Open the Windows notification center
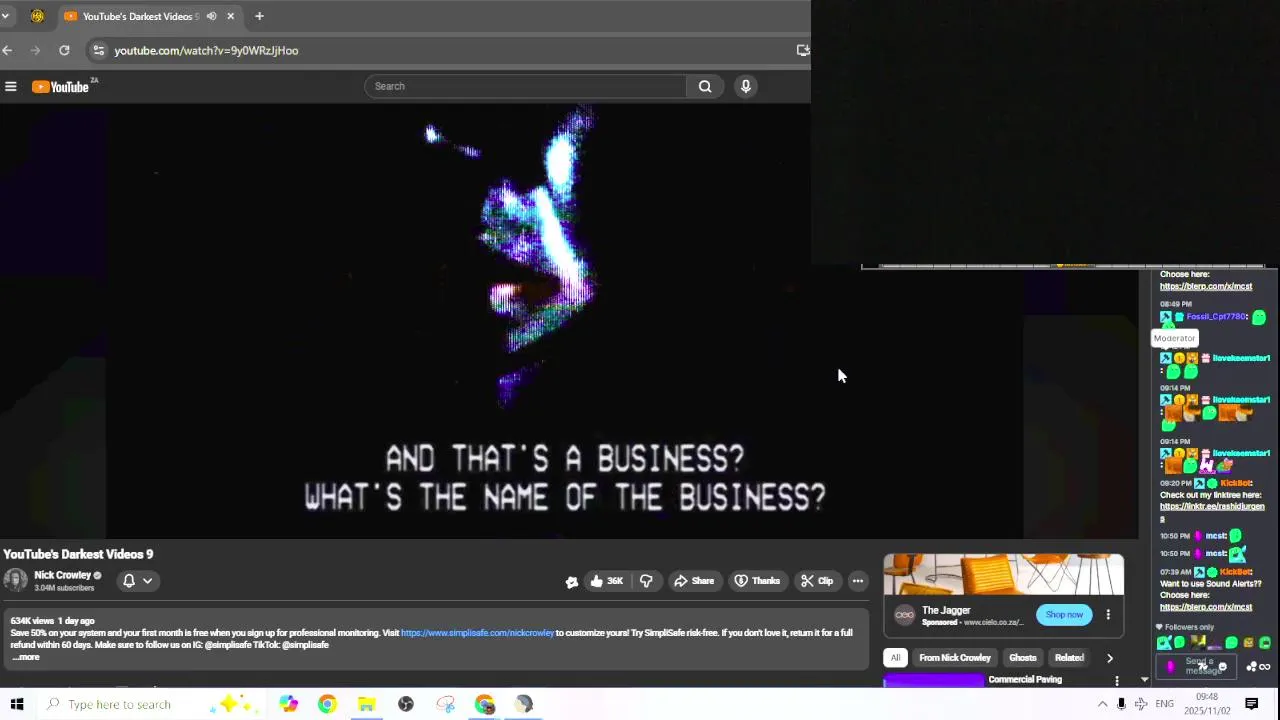 point(1251,704)
